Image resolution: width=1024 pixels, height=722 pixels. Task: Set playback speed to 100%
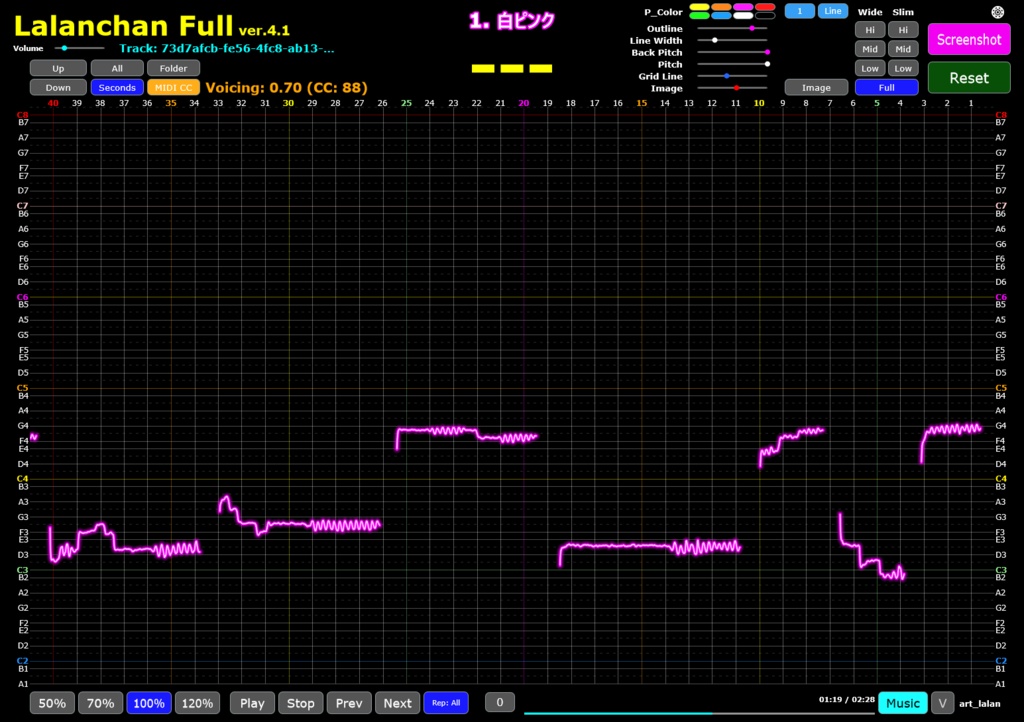[149, 703]
